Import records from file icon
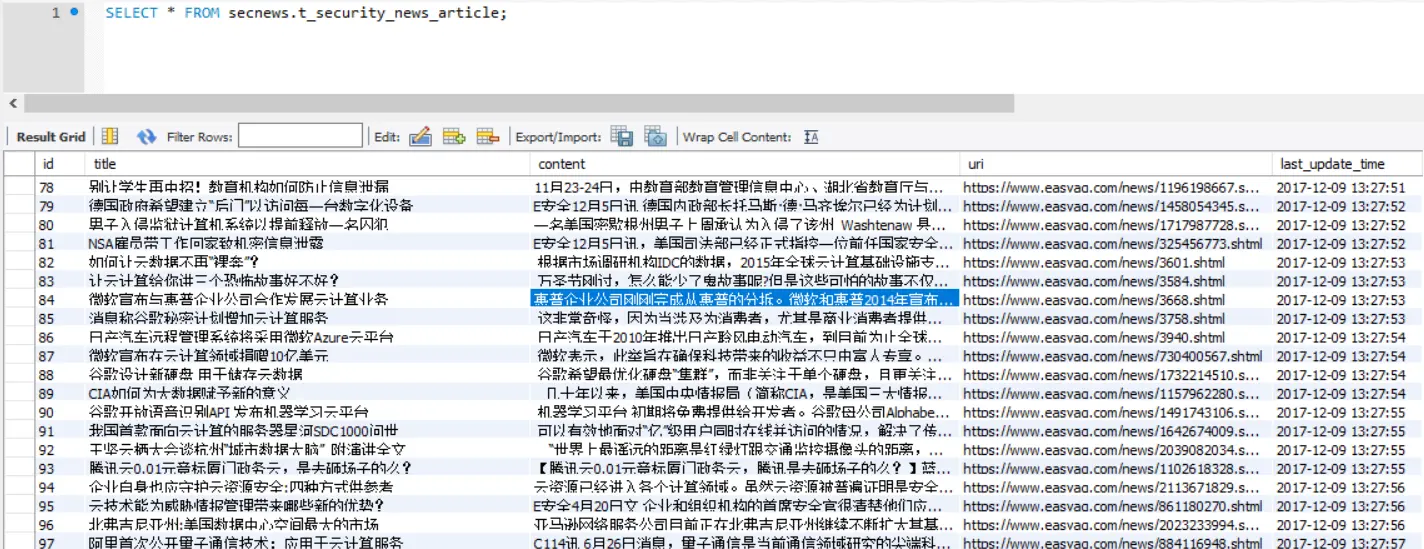 pos(655,137)
